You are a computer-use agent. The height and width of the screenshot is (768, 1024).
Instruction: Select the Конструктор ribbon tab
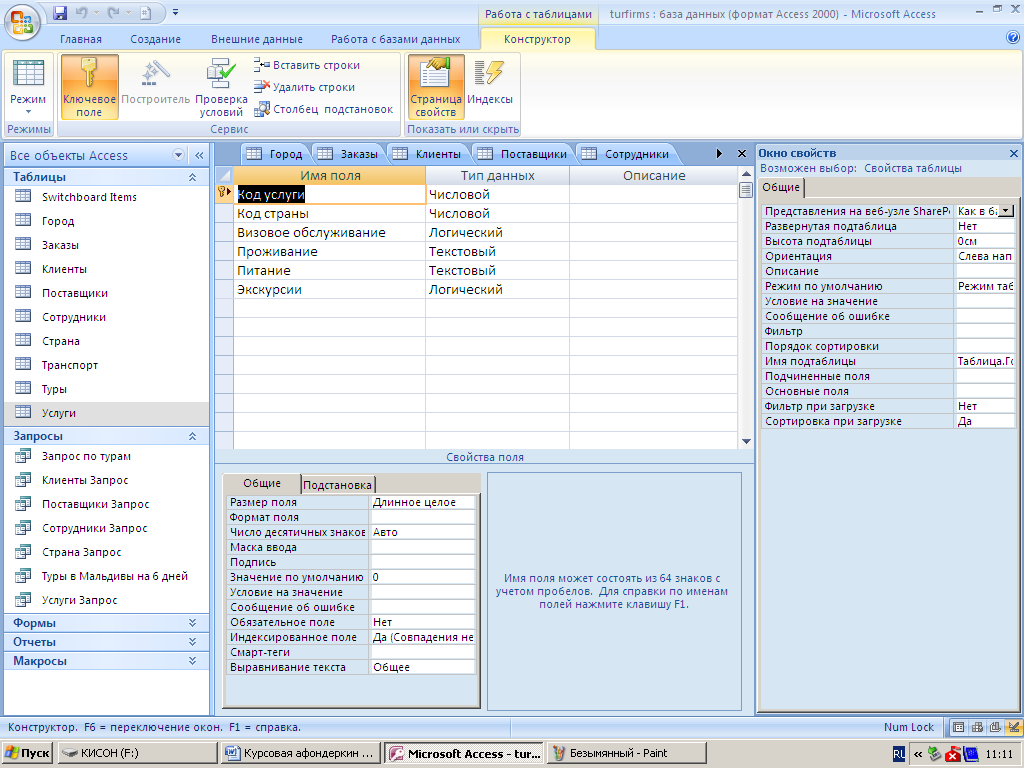point(537,39)
